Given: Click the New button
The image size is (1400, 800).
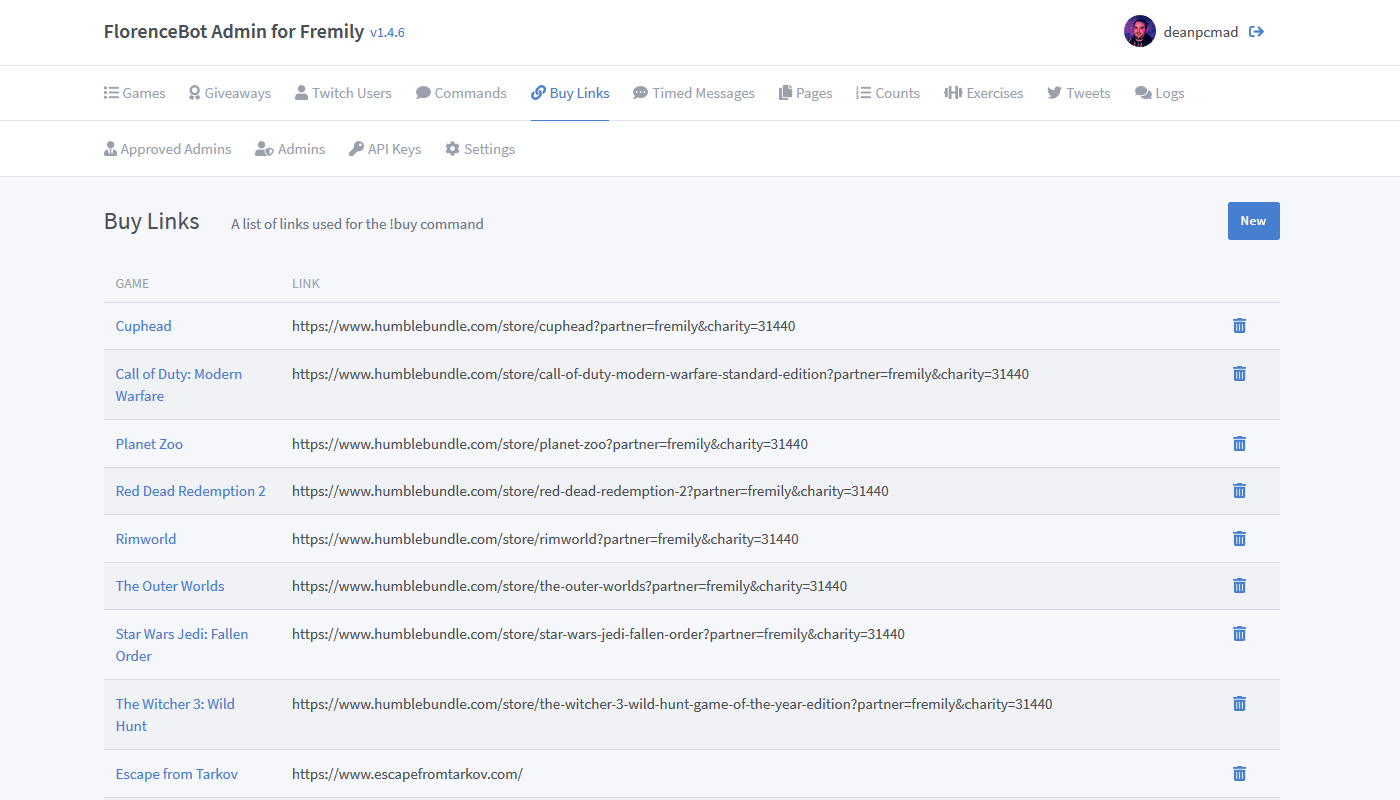Looking at the screenshot, I should coord(1253,221).
